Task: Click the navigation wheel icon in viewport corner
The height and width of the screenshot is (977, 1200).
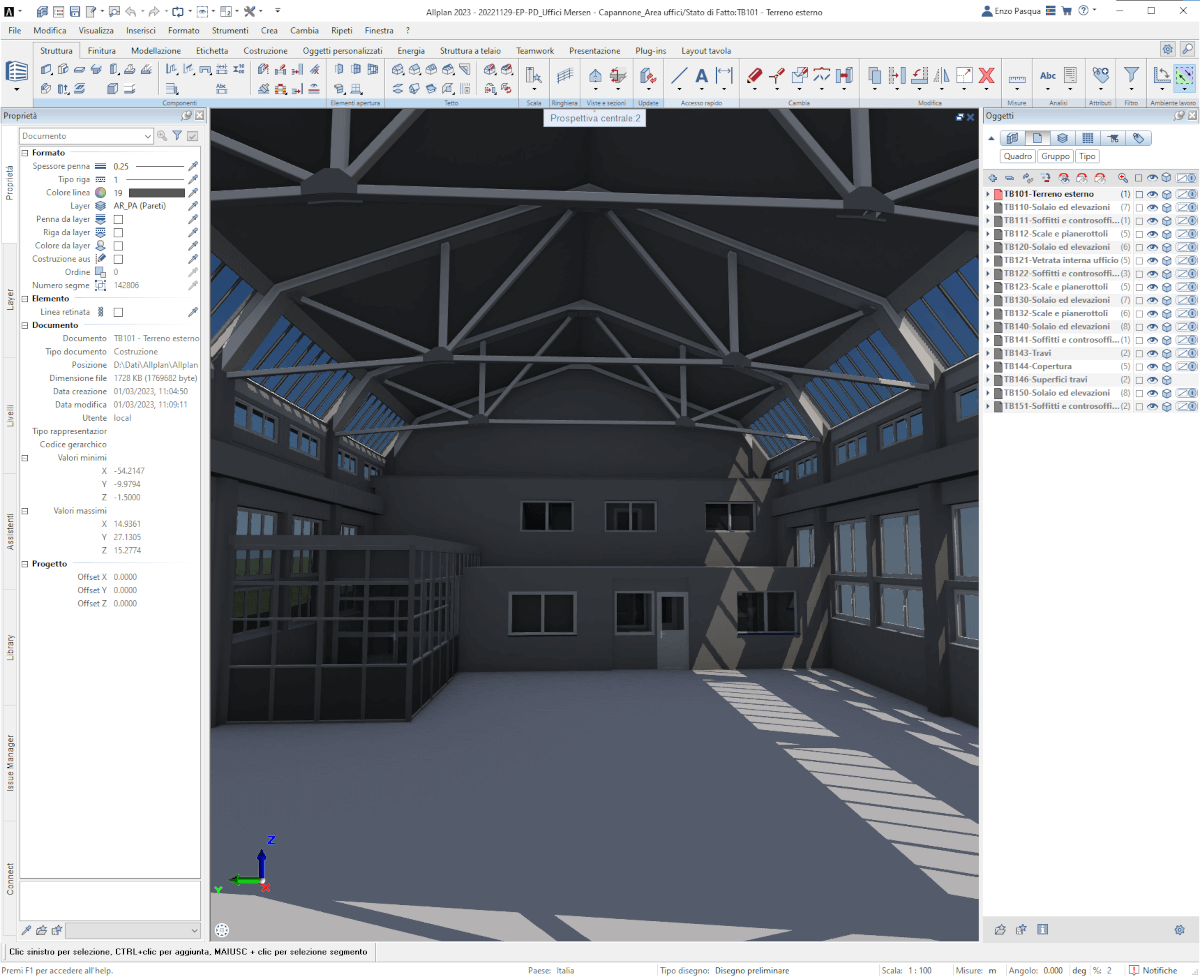Action: [x=222, y=930]
